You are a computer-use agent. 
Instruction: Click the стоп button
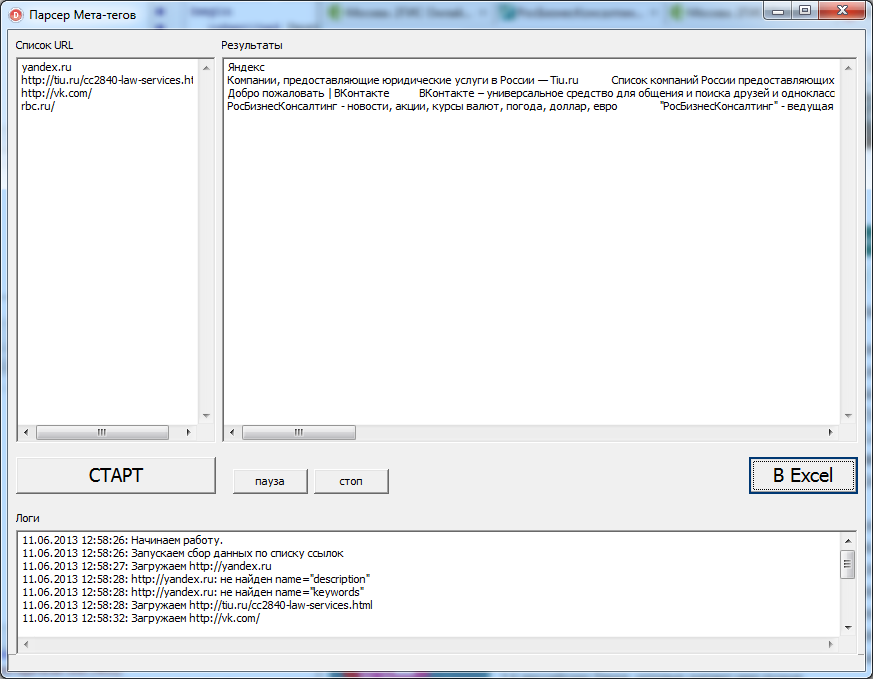click(351, 481)
